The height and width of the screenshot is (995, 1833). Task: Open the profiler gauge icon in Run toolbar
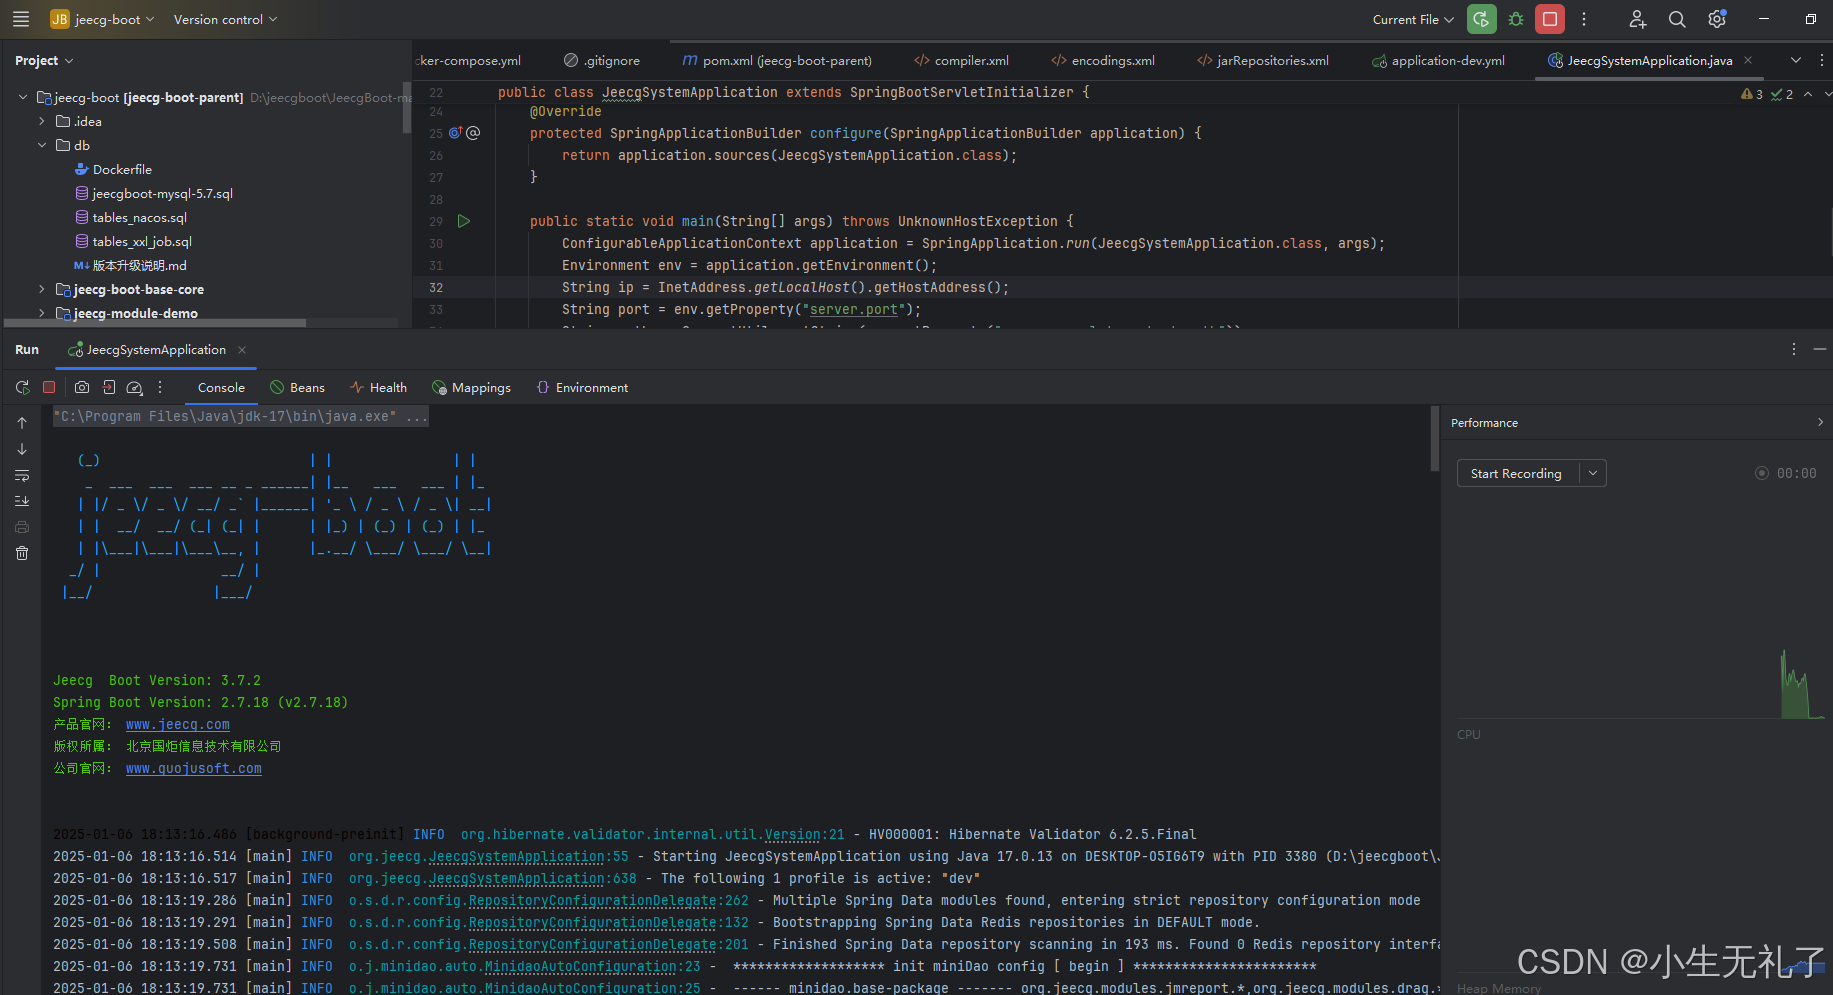(135, 387)
